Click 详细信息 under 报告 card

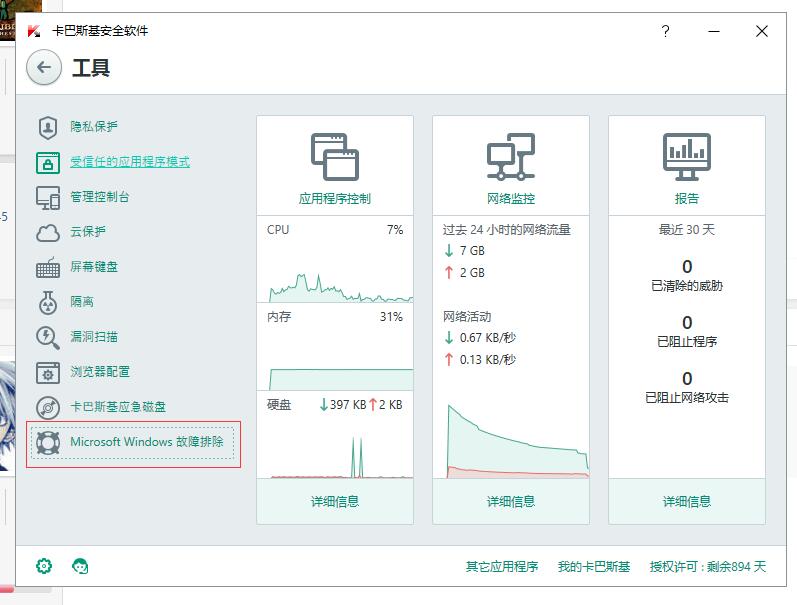687,502
